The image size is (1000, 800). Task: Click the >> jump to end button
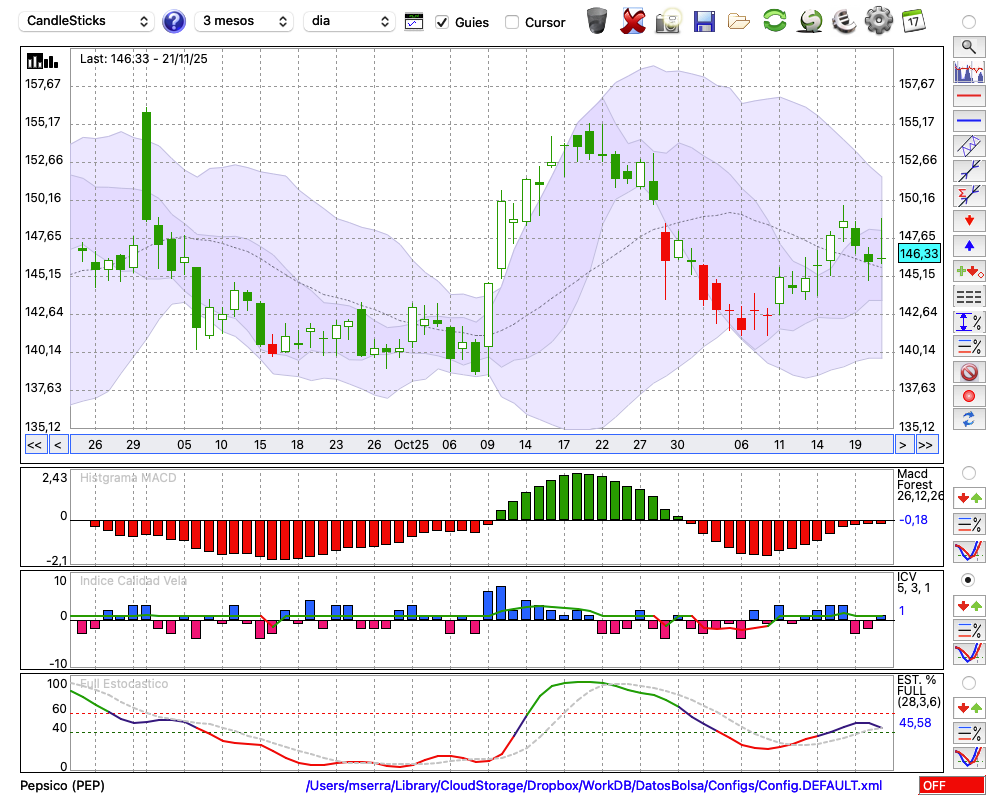tap(926, 444)
